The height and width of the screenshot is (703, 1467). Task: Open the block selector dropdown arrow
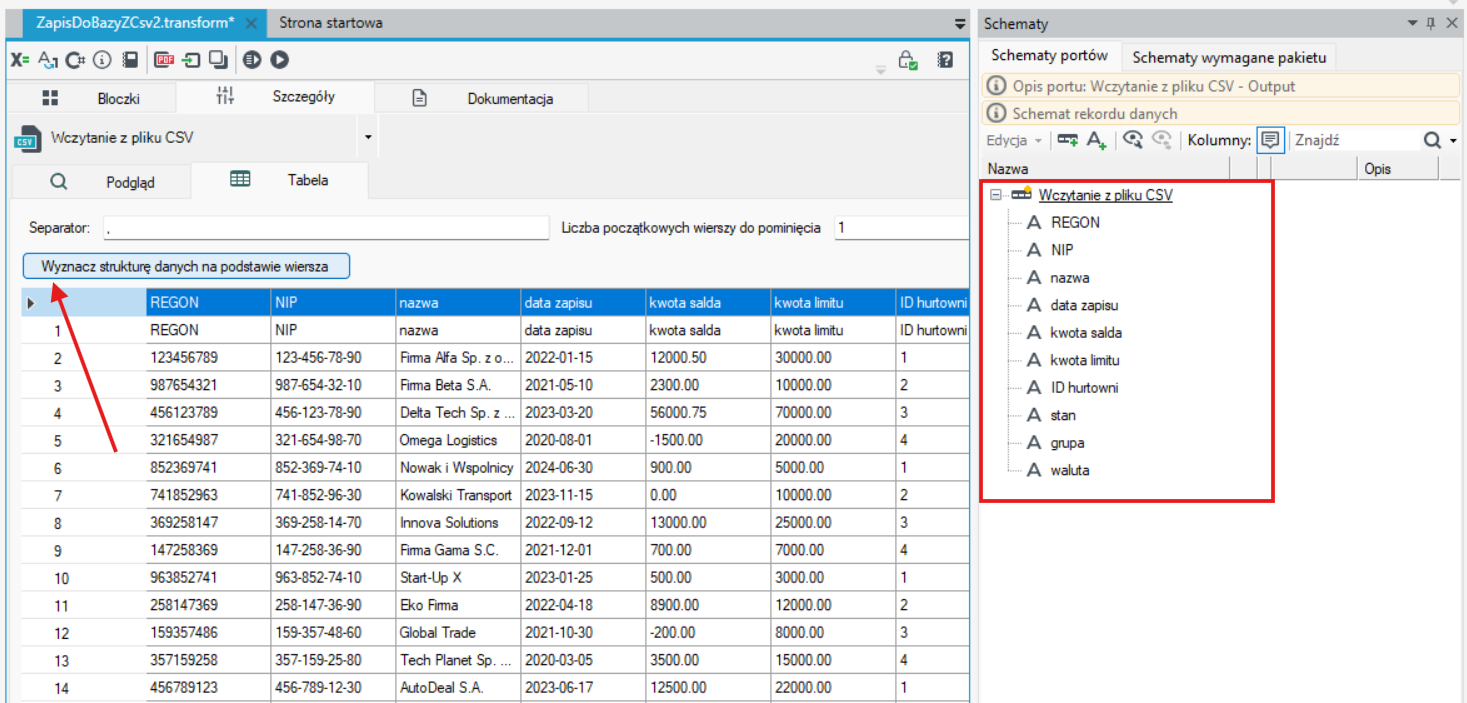[x=368, y=137]
